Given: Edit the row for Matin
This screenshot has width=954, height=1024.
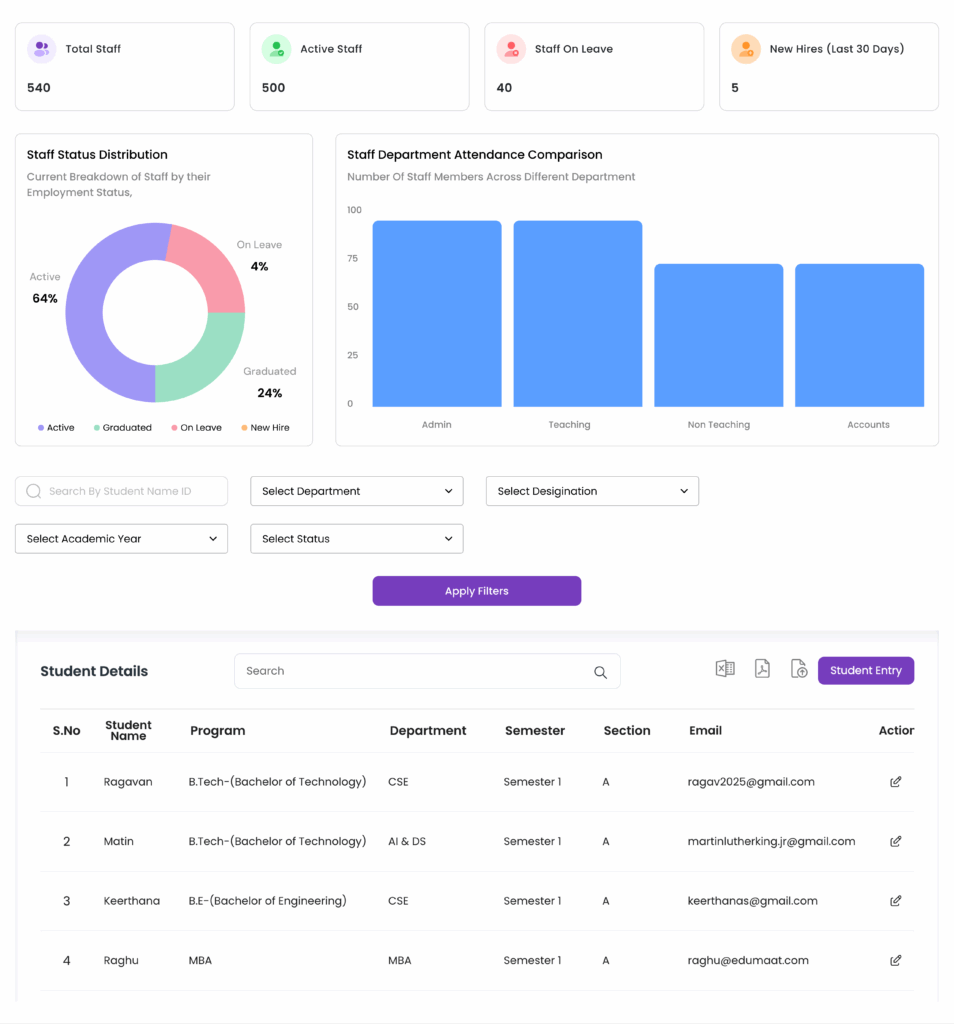Looking at the screenshot, I should (895, 841).
